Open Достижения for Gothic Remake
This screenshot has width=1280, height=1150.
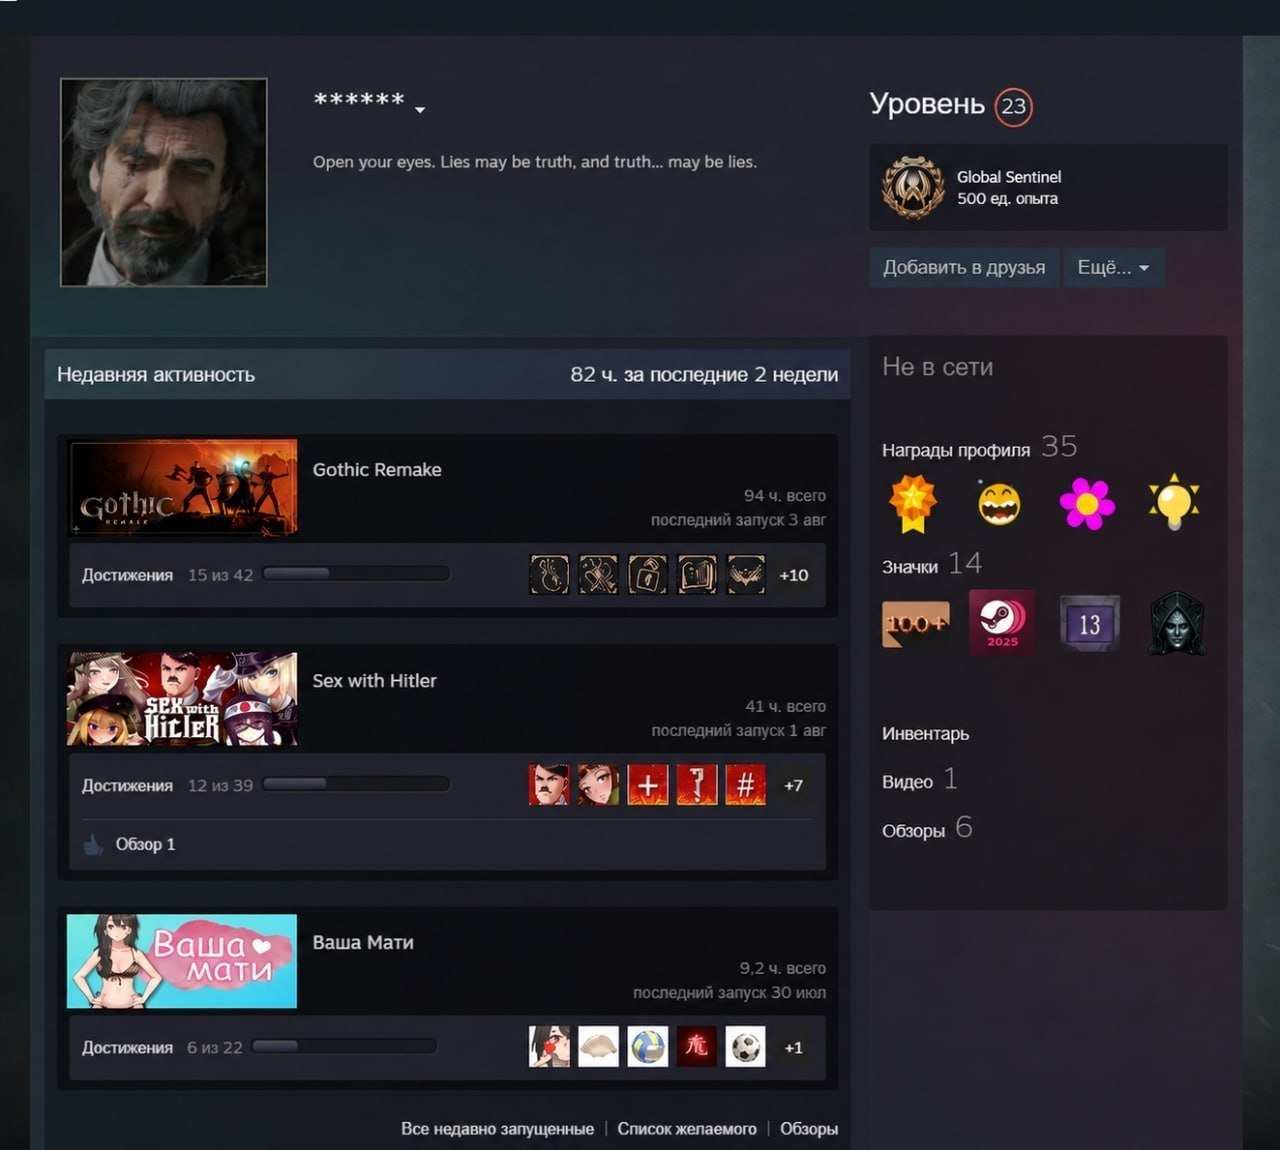pos(127,575)
